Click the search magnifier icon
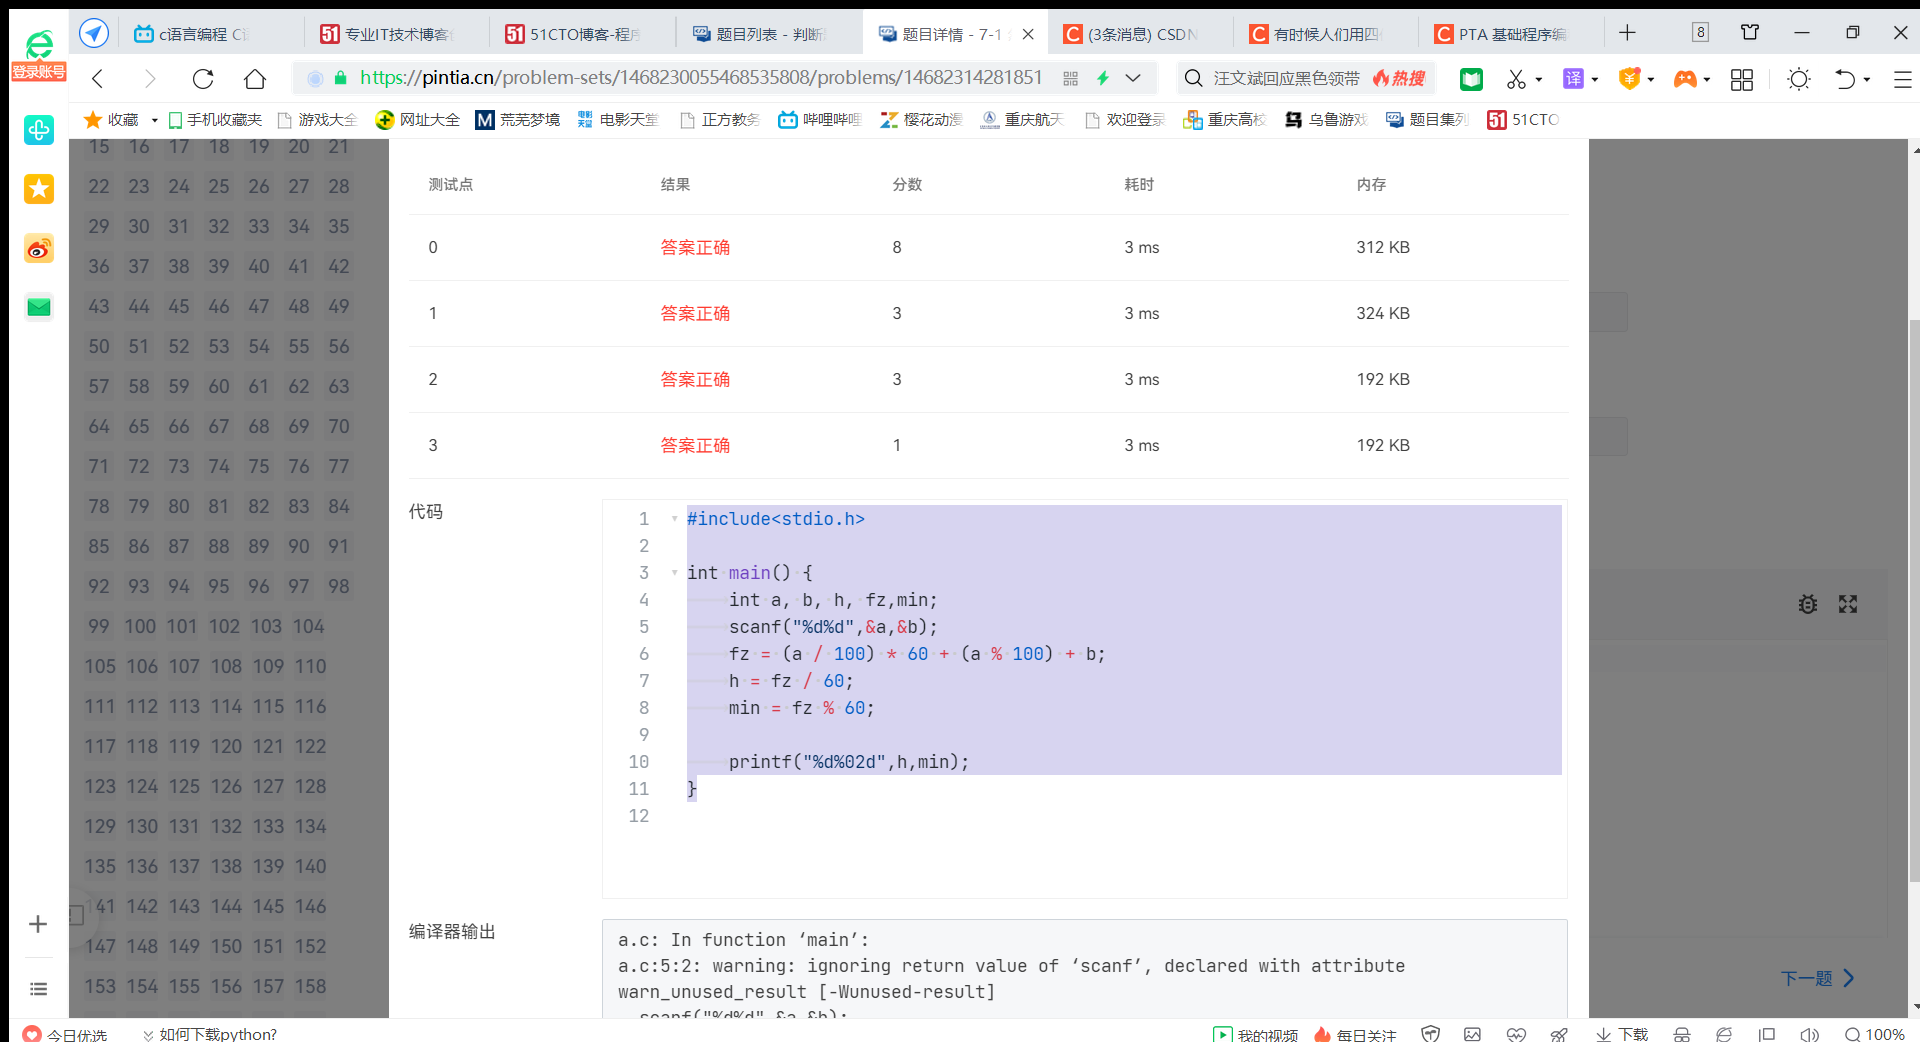The image size is (1920, 1042). 1193,78
